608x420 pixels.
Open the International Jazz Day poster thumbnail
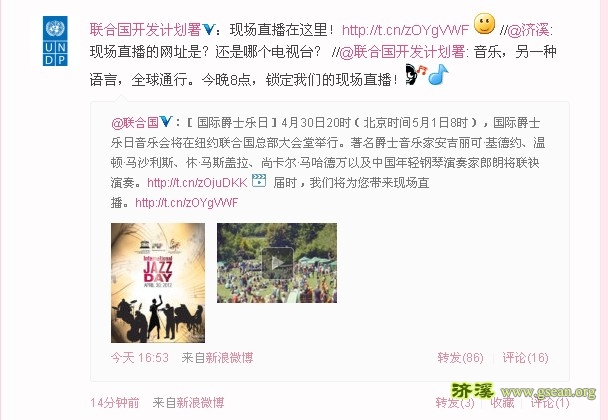pos(158,283)
